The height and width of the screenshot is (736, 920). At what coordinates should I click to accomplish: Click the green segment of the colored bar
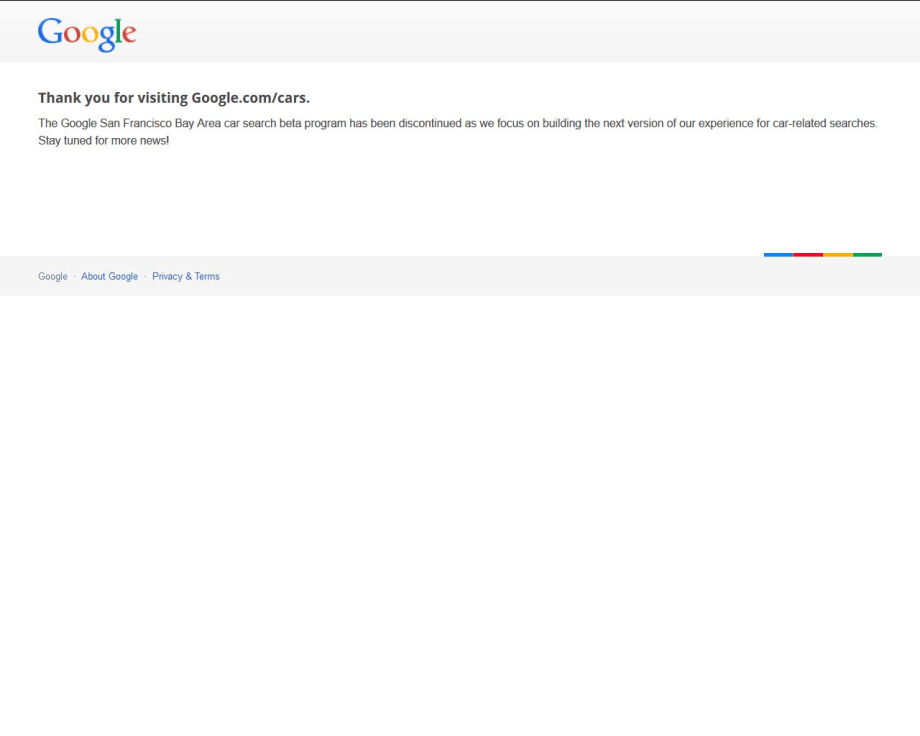click(866, 254)
